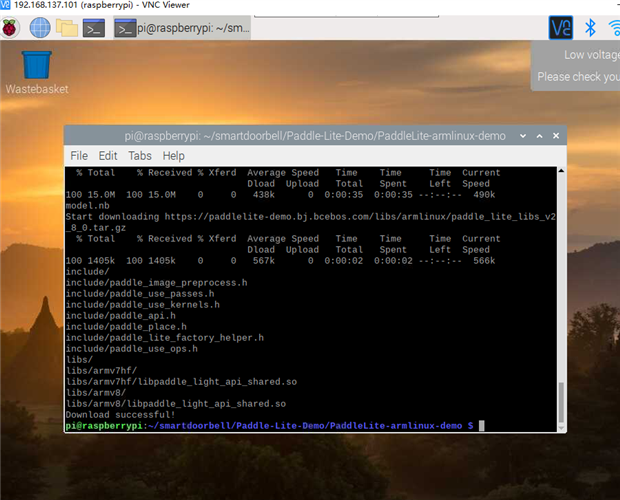Open the Wi-Fi network tray icon

[614, 28]
